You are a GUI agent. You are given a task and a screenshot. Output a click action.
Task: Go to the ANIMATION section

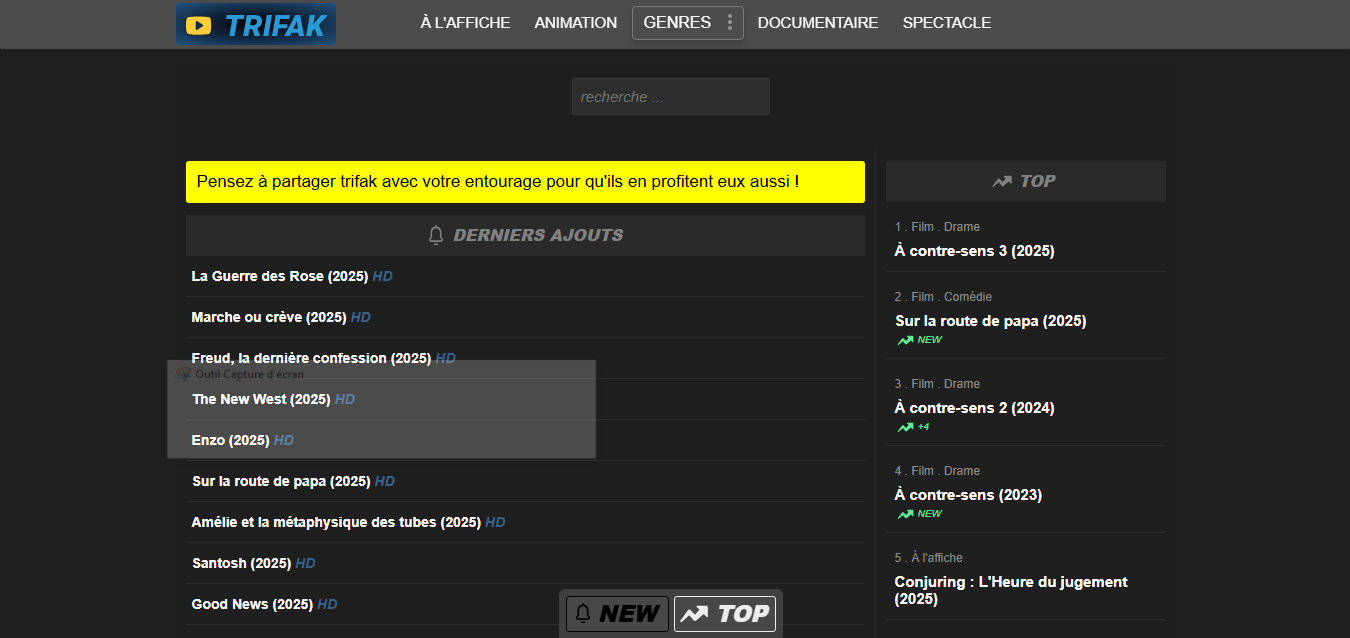coord(575,23)
